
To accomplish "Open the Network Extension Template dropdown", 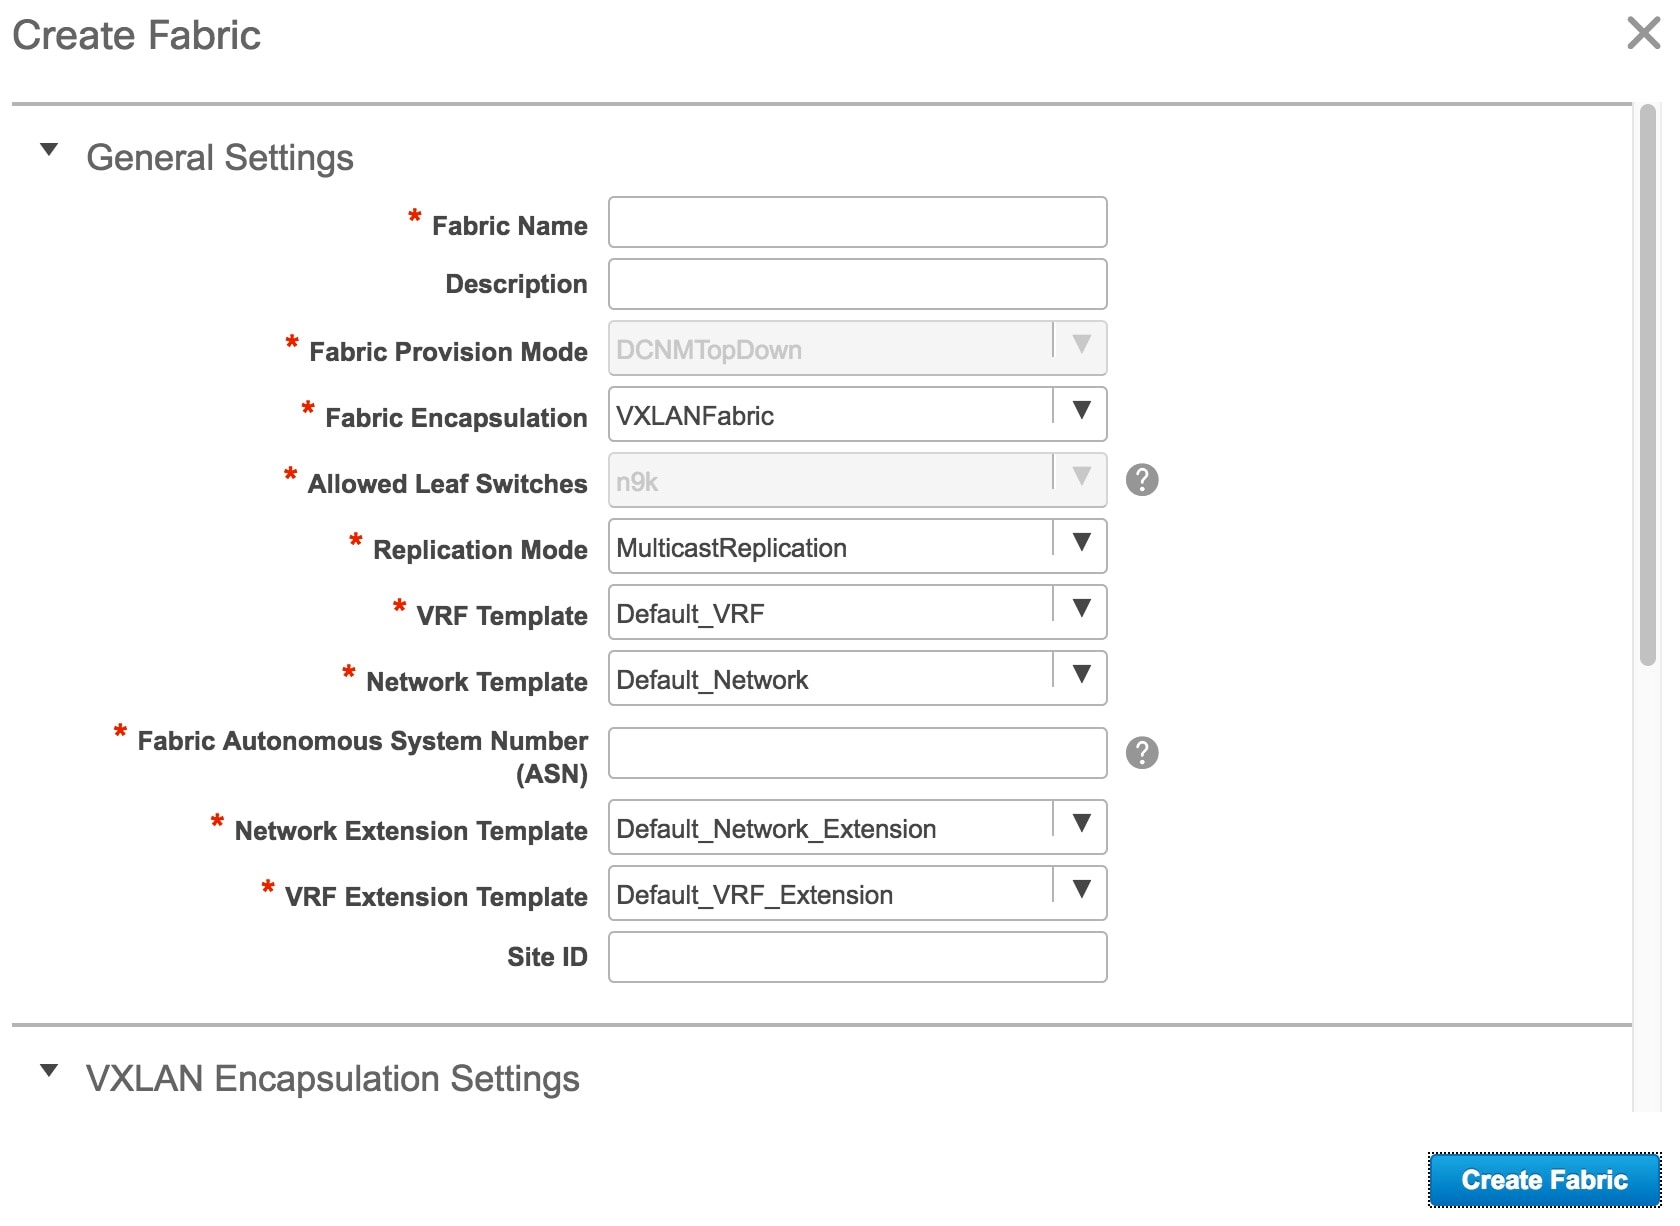I will tap(1081, 826).
